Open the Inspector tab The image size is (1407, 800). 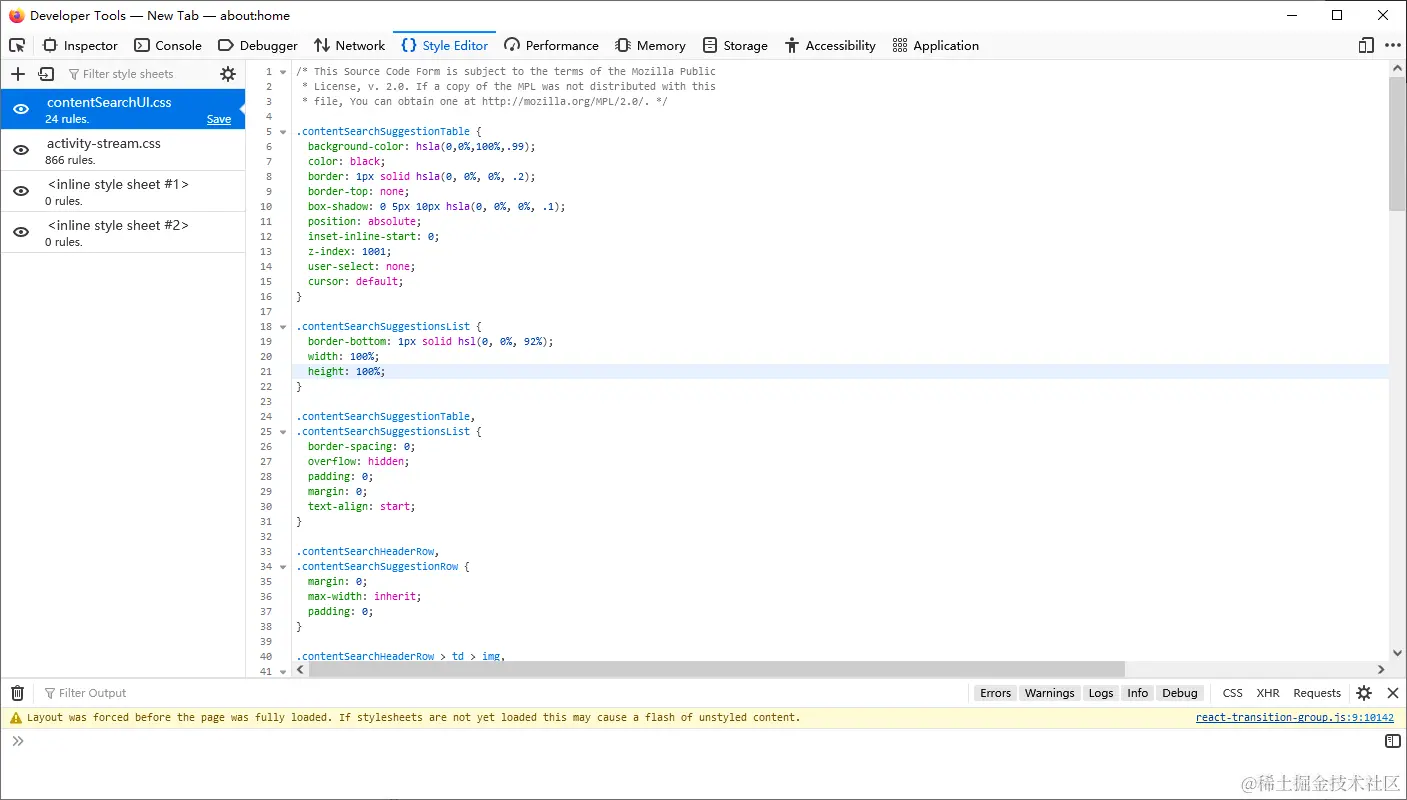coord(80,45)
